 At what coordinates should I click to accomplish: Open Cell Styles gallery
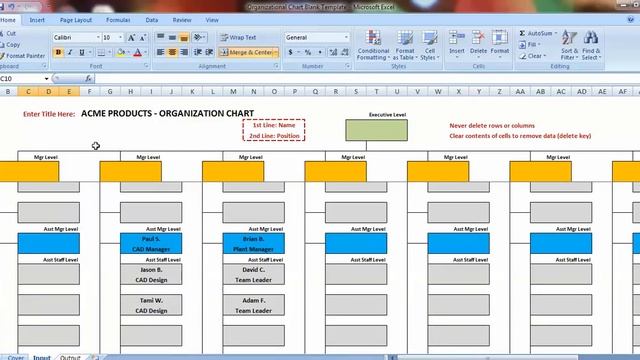430,45
